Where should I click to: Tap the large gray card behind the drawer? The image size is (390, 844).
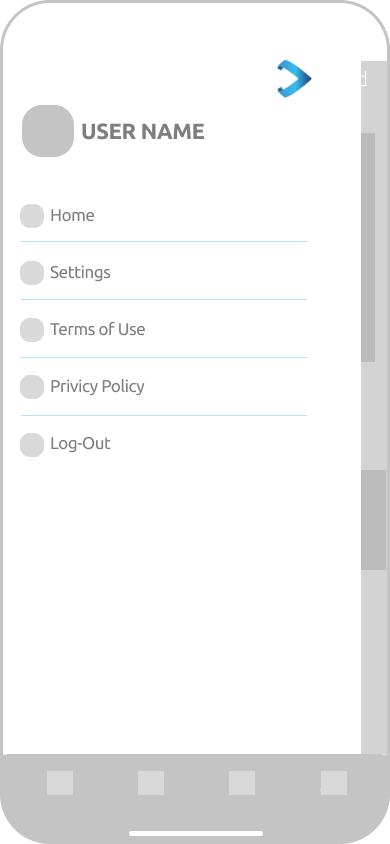pyautogui.click(x=368, y=248)
